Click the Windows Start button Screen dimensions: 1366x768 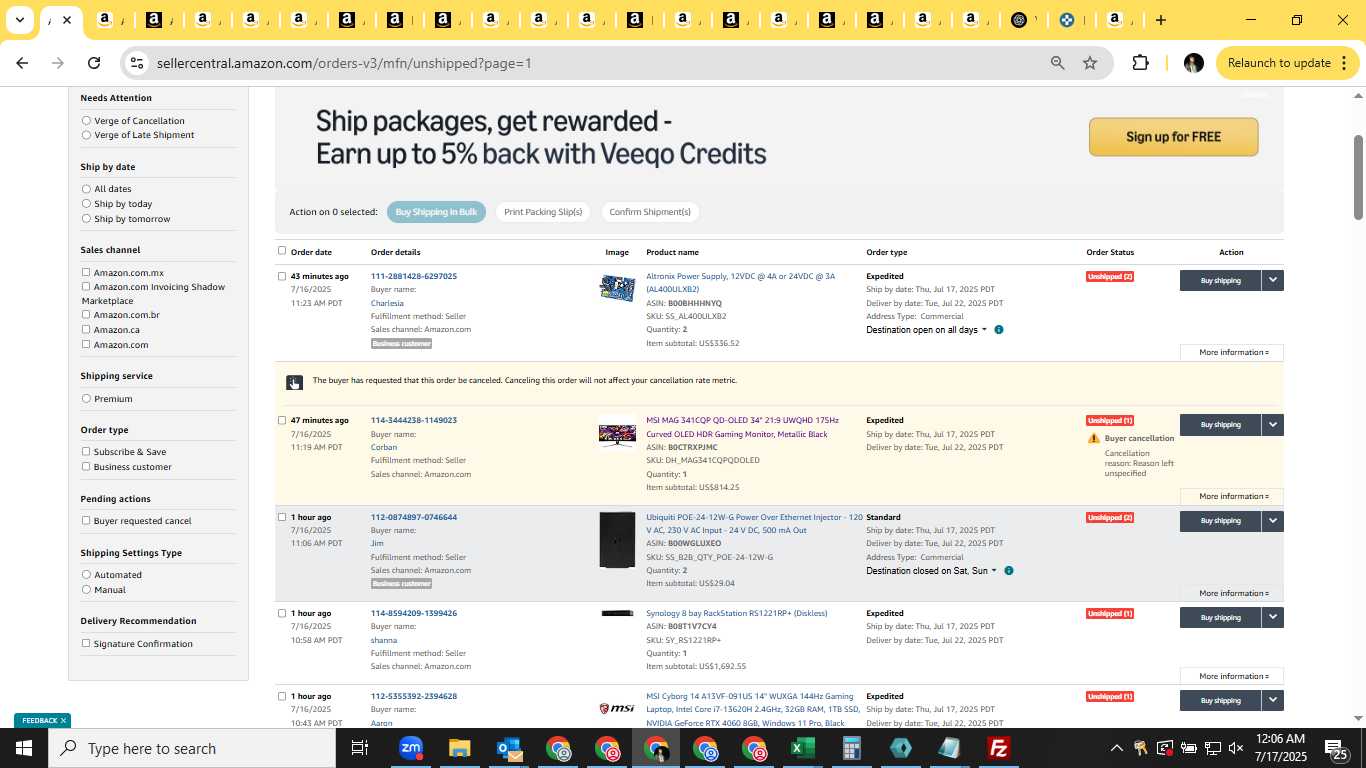(x=24, y=748)
